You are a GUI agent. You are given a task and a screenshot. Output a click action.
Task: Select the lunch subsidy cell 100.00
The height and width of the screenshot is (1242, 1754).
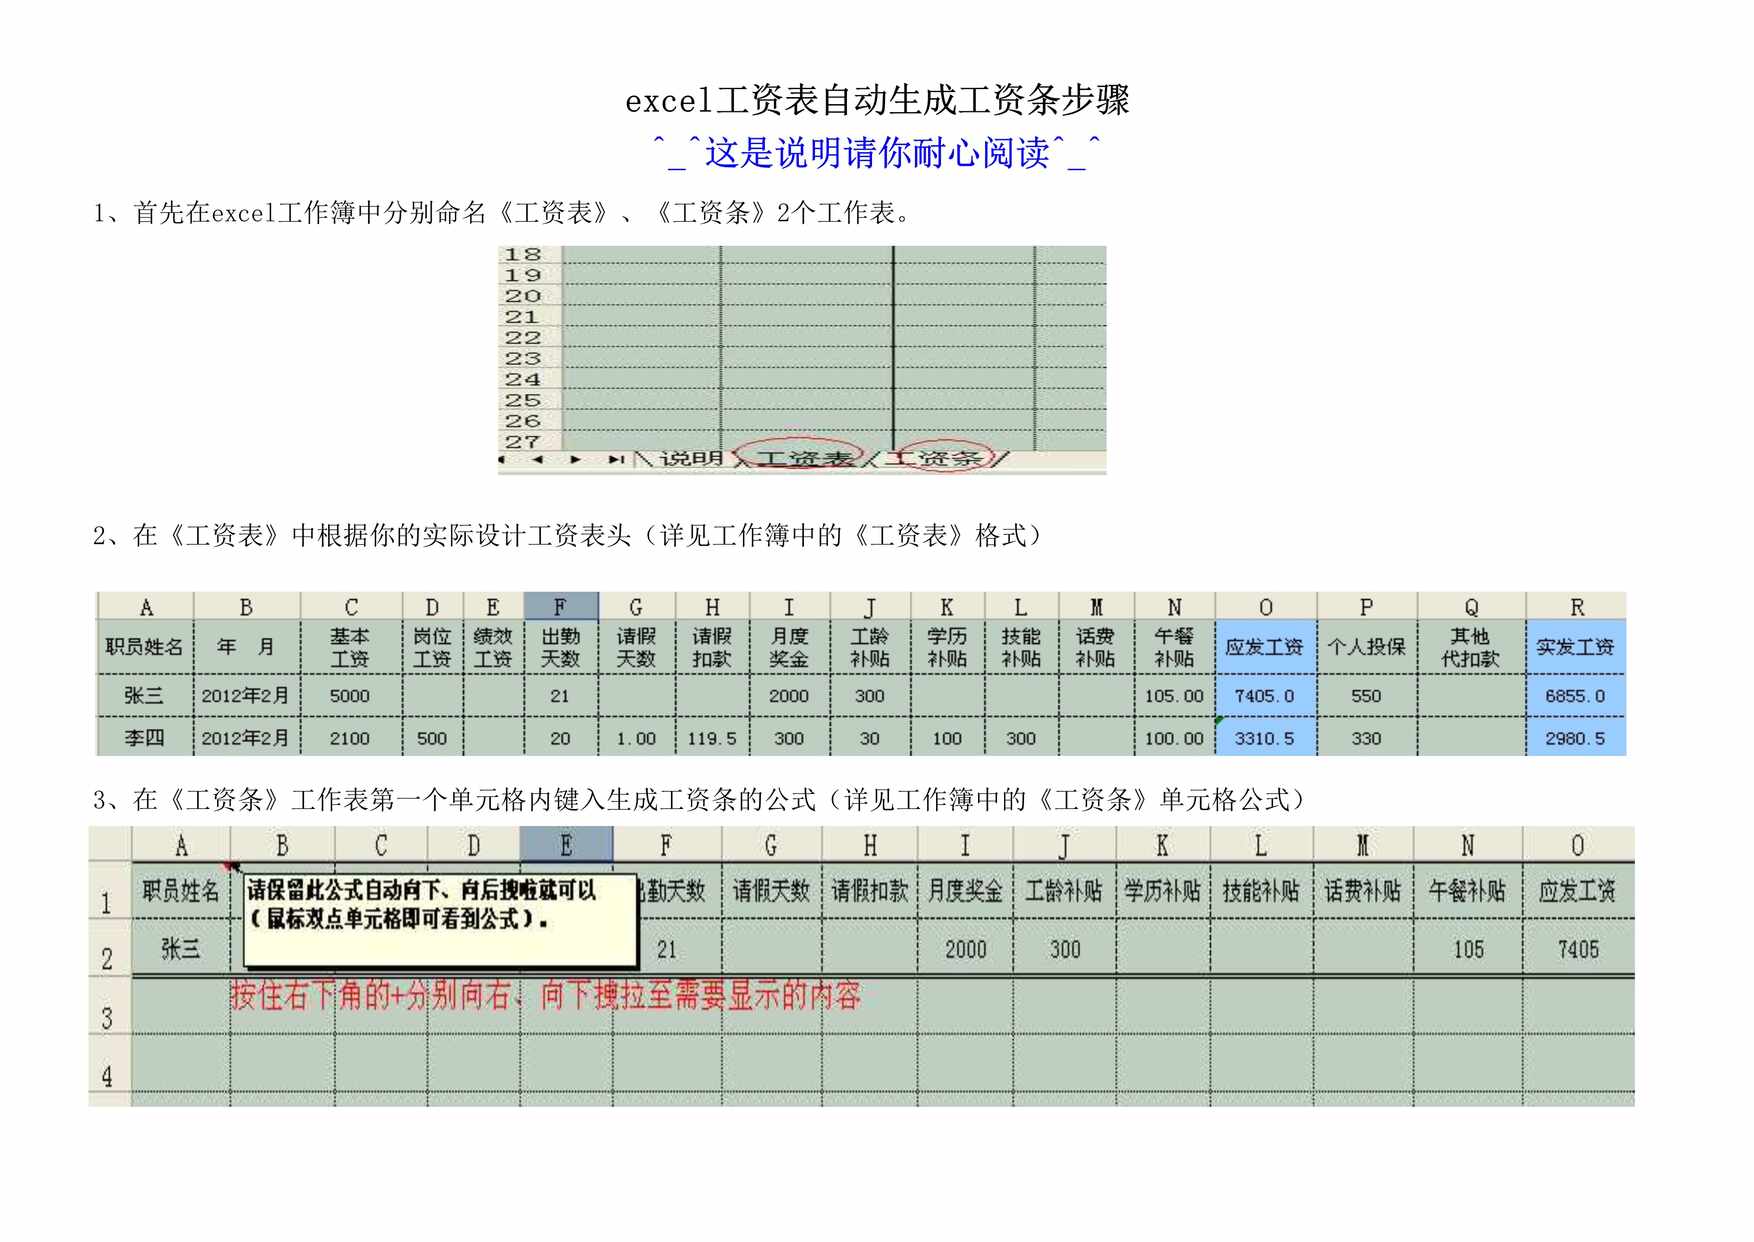[1174, 738]
